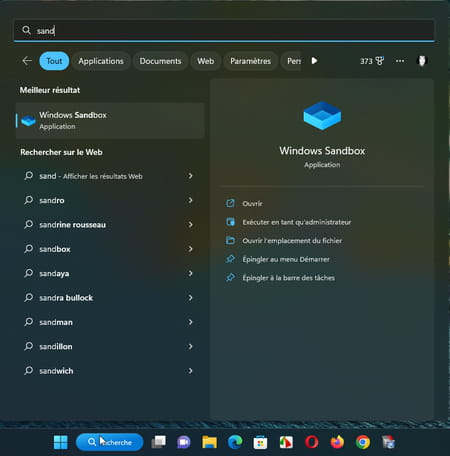The height and width of the screenshot is (456, 450).
Task: Select the 'sandillon' web suggestion
Action: pos(110,346)
